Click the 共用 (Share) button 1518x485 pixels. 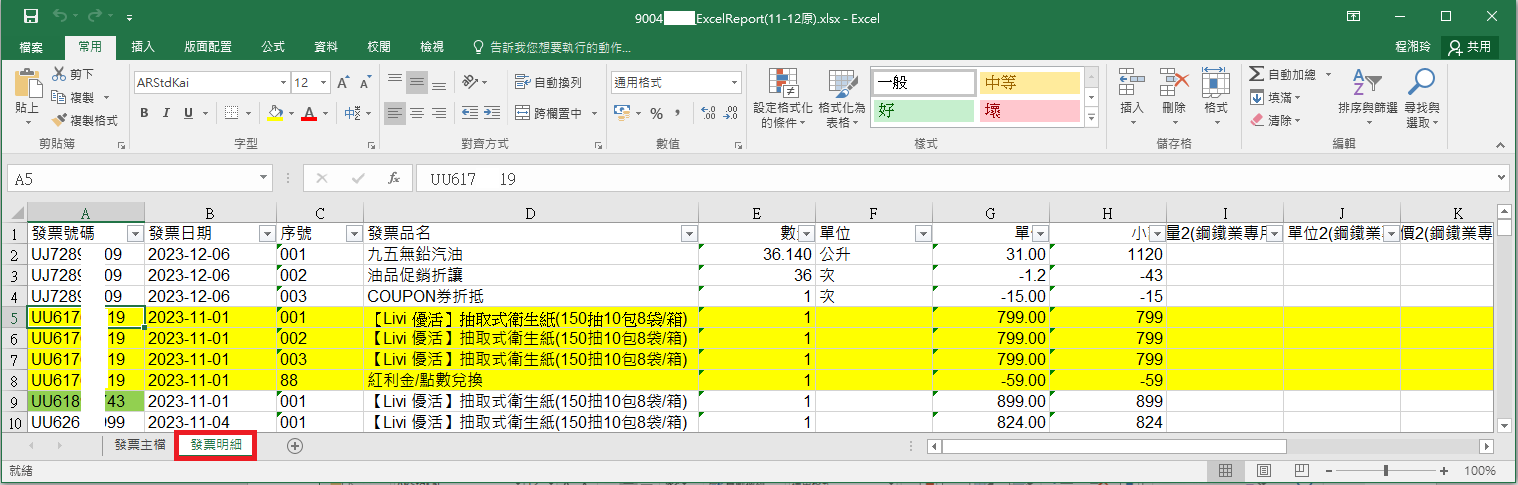coord(1470,47)
